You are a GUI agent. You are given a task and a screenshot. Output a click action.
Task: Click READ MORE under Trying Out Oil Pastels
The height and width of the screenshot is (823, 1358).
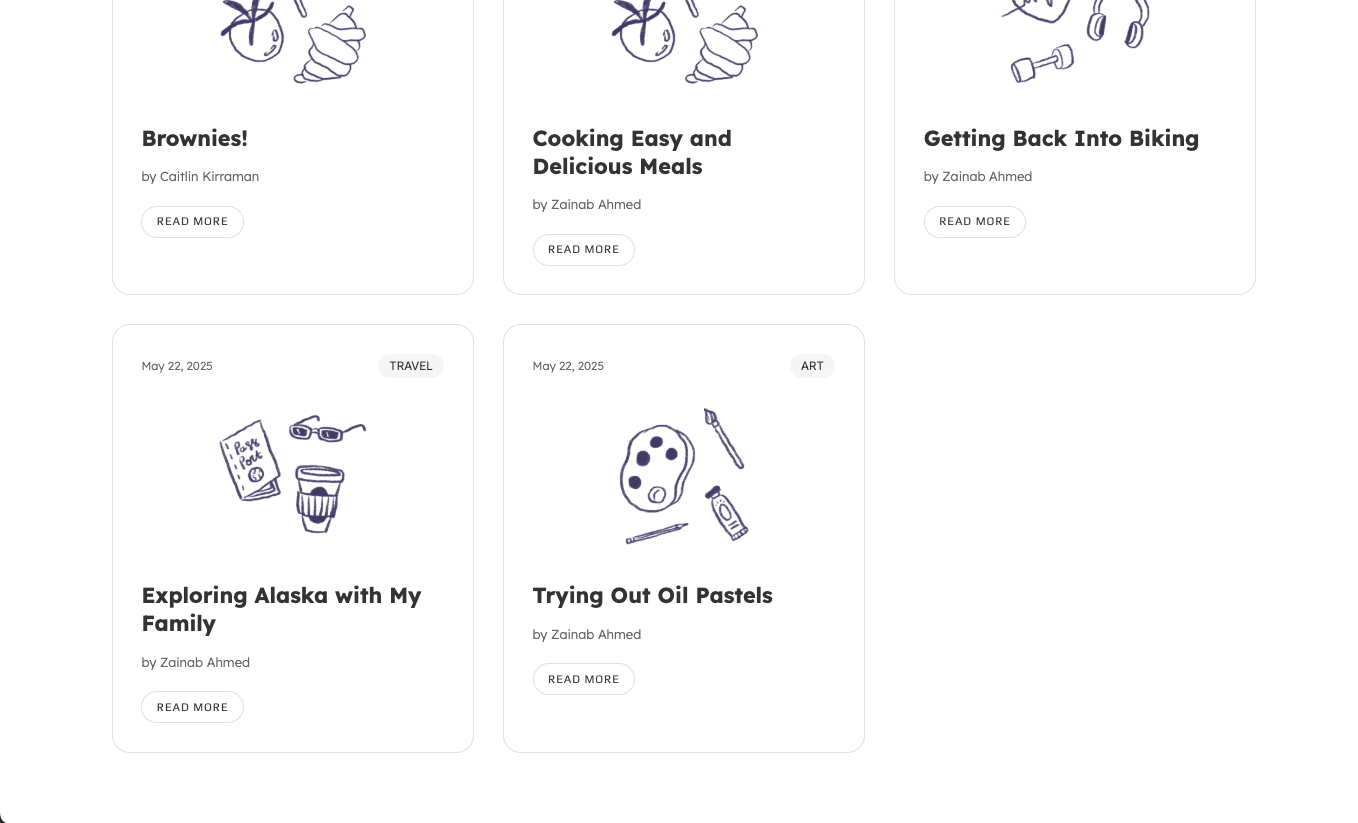pyautogui.click(x=583, y=679)
